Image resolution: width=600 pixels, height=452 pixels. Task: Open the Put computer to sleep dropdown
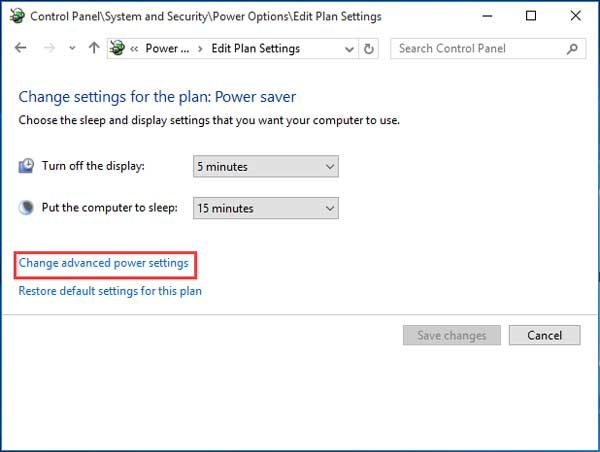tap(265, 208)
